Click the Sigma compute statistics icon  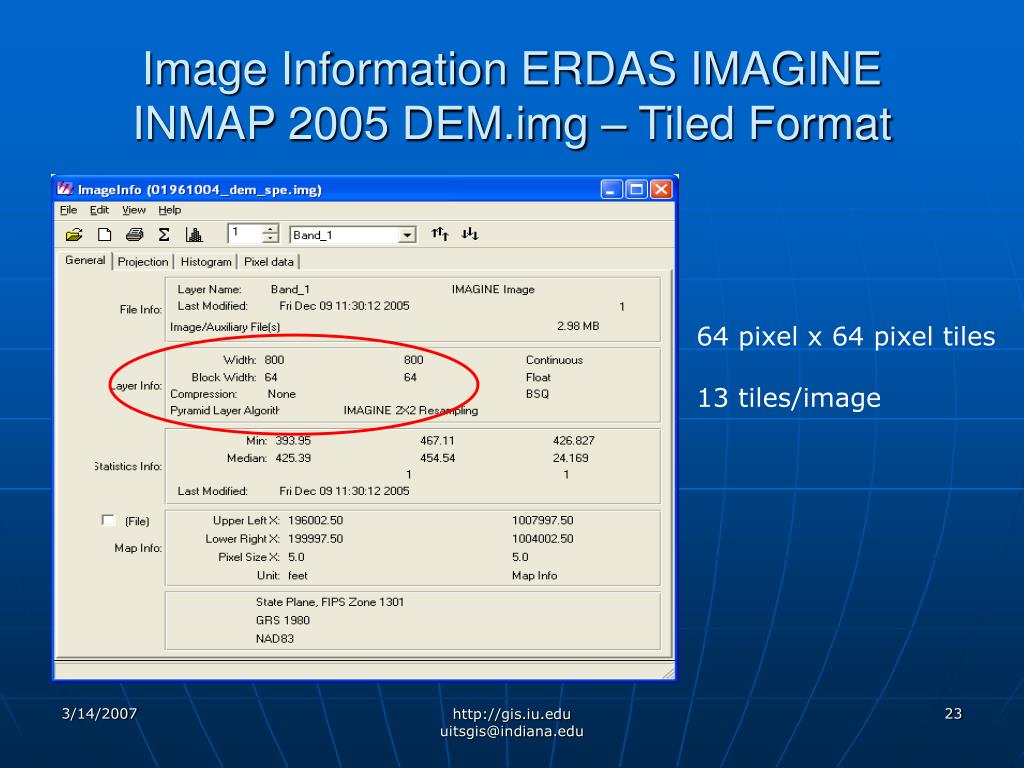[164, 234]
